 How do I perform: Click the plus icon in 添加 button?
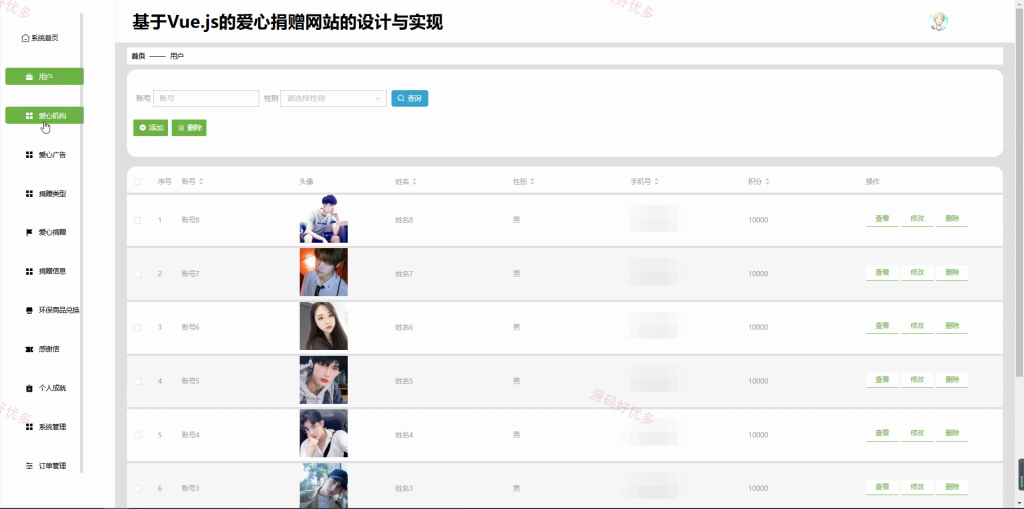point(142,128)
